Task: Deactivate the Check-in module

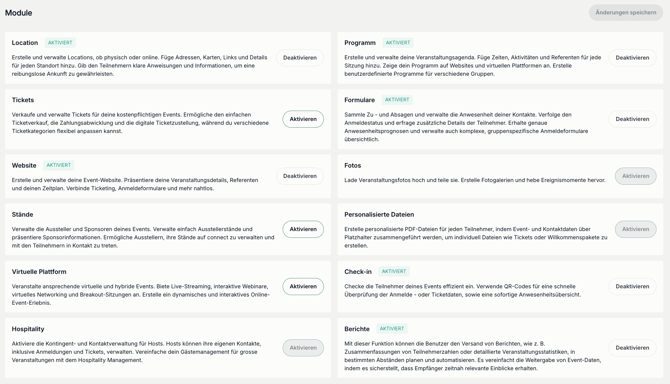Action: (632, 287)
